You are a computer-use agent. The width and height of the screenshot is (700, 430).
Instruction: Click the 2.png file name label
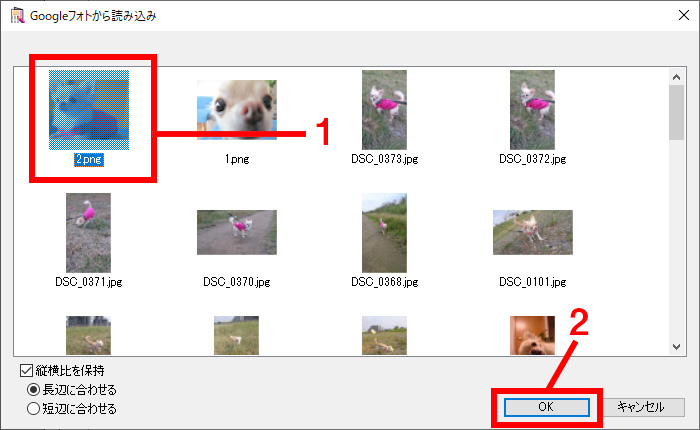coord(89,159)
